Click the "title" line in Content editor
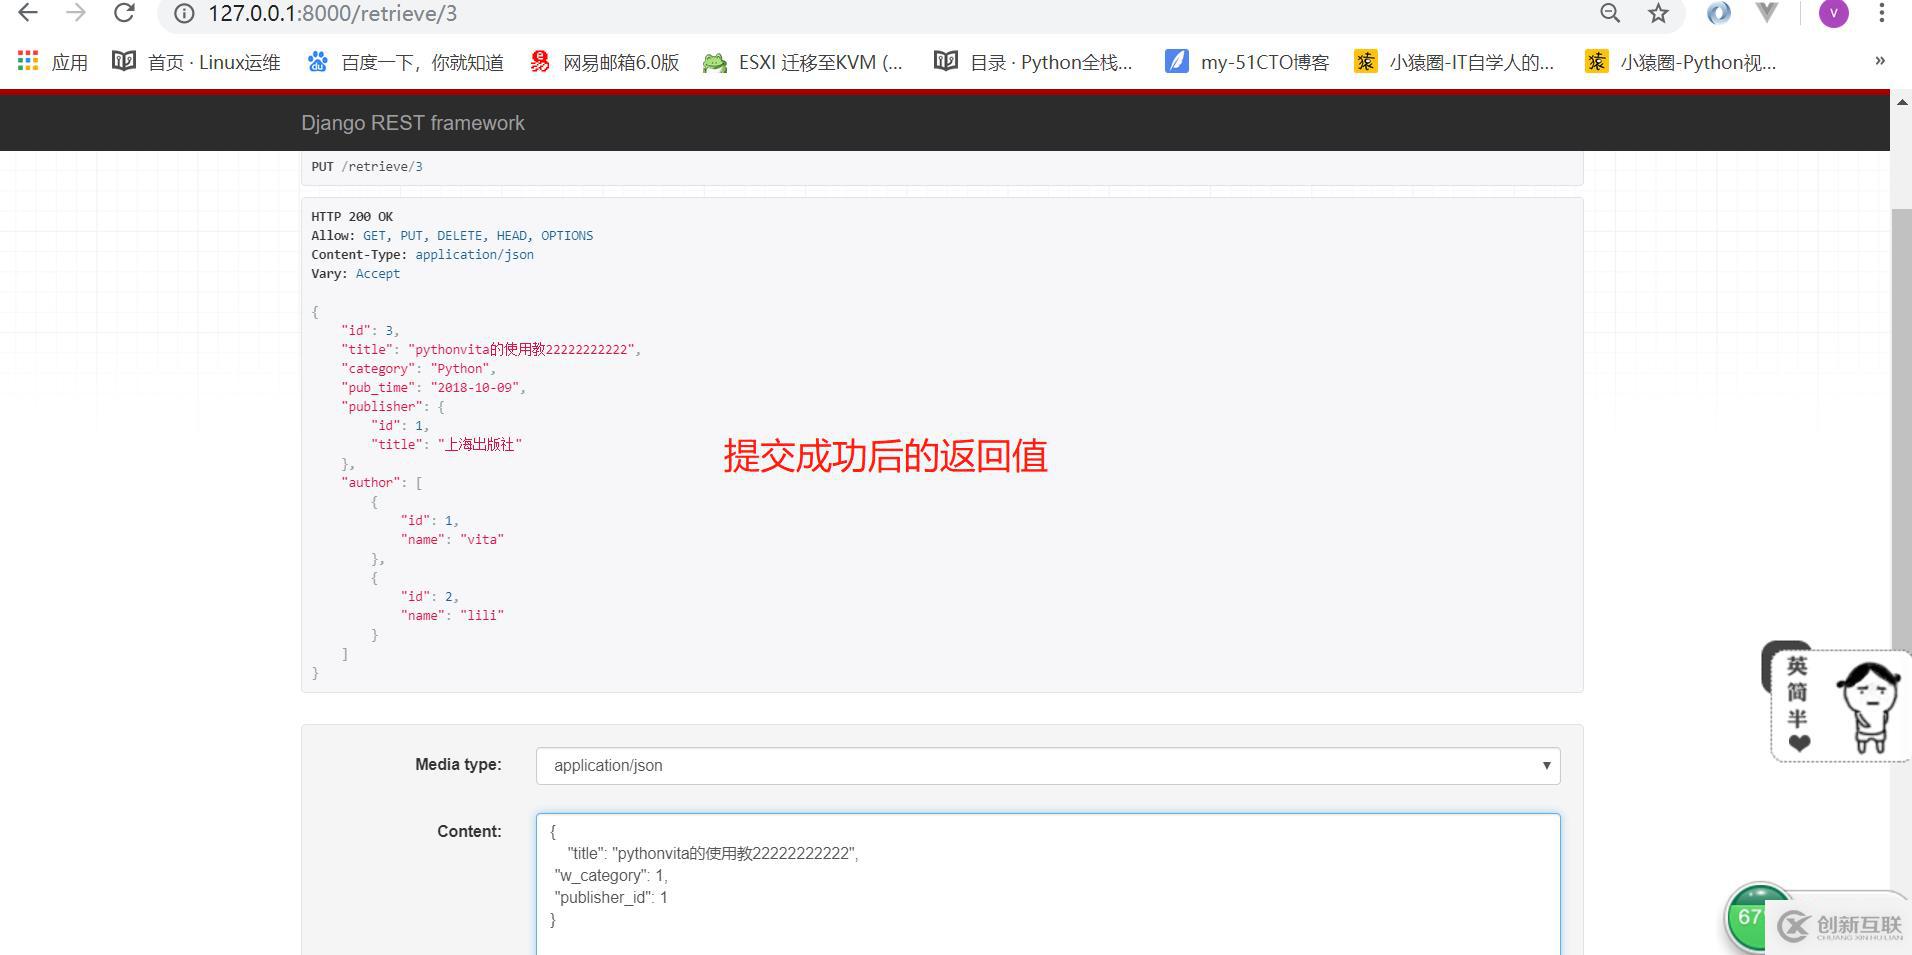Screen dimensions: 1912x955 (x=713, y=853)
